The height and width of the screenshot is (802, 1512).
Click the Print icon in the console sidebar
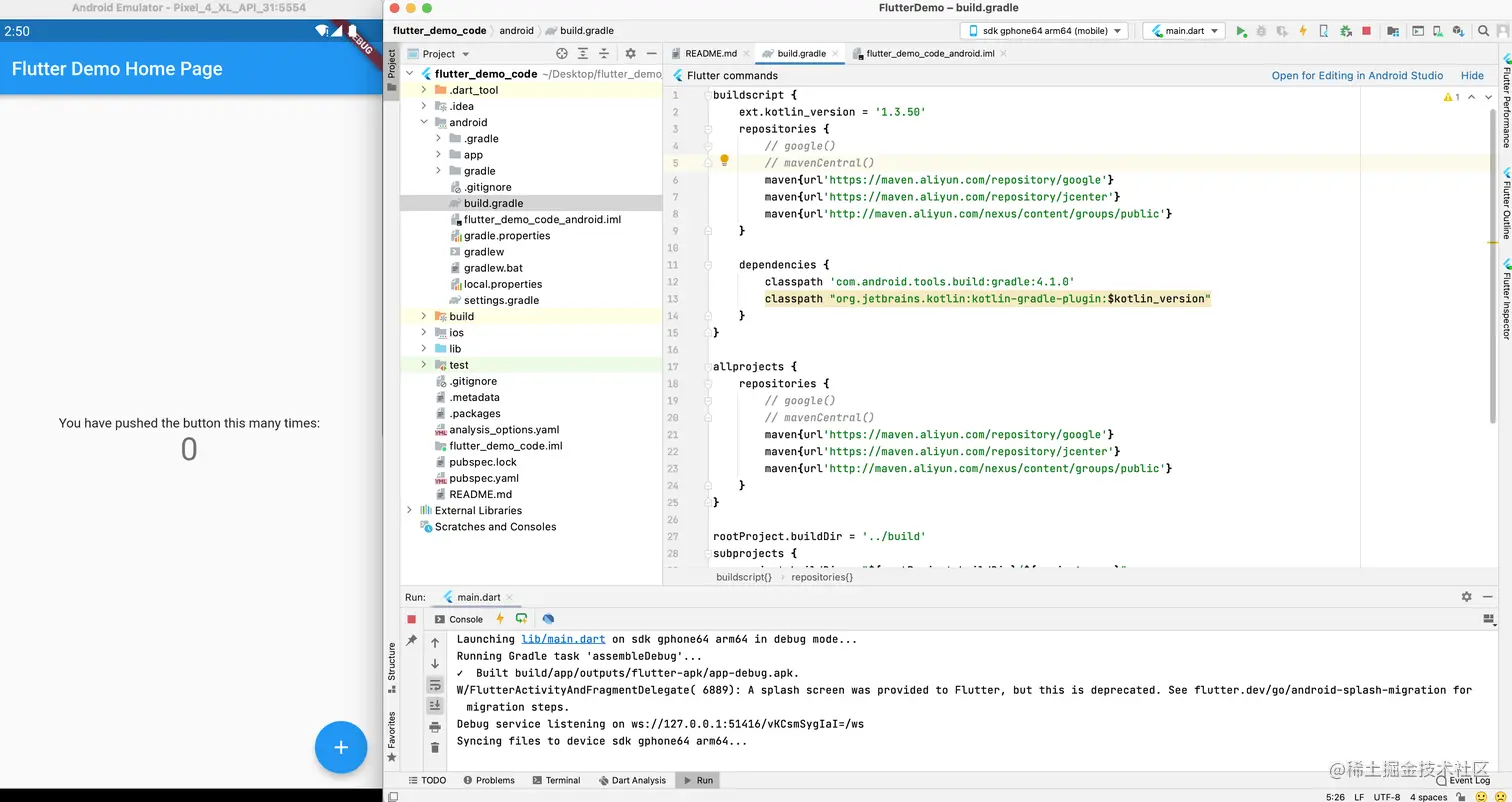[435, 727]
